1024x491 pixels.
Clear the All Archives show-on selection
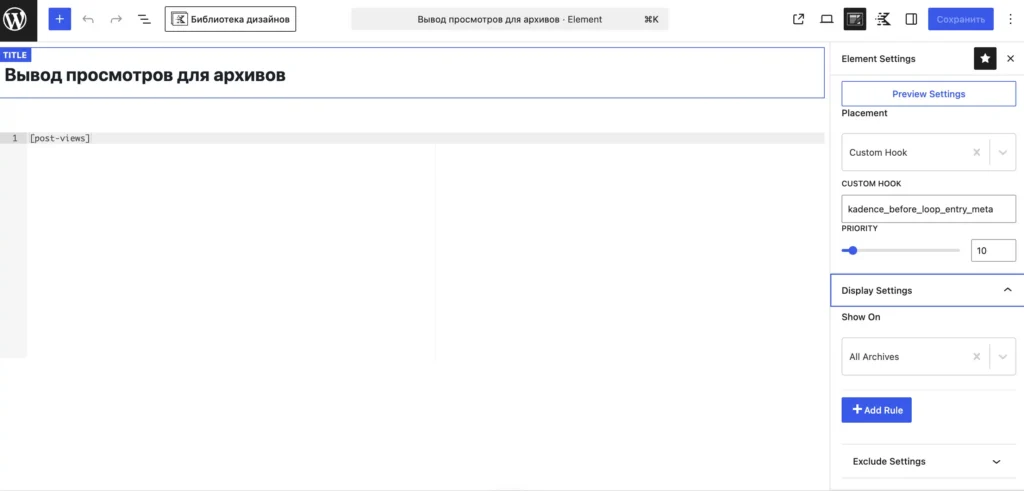[x=977, y=356]
